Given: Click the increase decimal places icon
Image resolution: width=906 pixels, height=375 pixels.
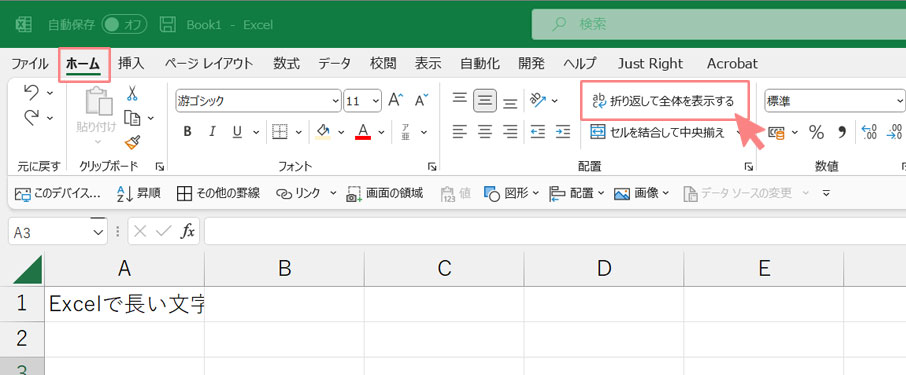Looking at the screenshot, I should pyautogui.click(x=868, y=132).
